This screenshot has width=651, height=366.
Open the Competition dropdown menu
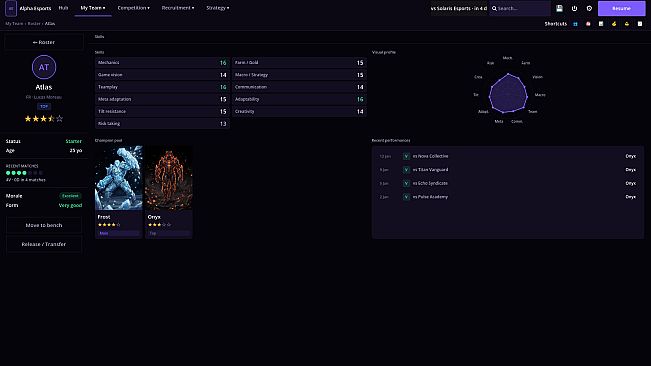coord(133,8)
